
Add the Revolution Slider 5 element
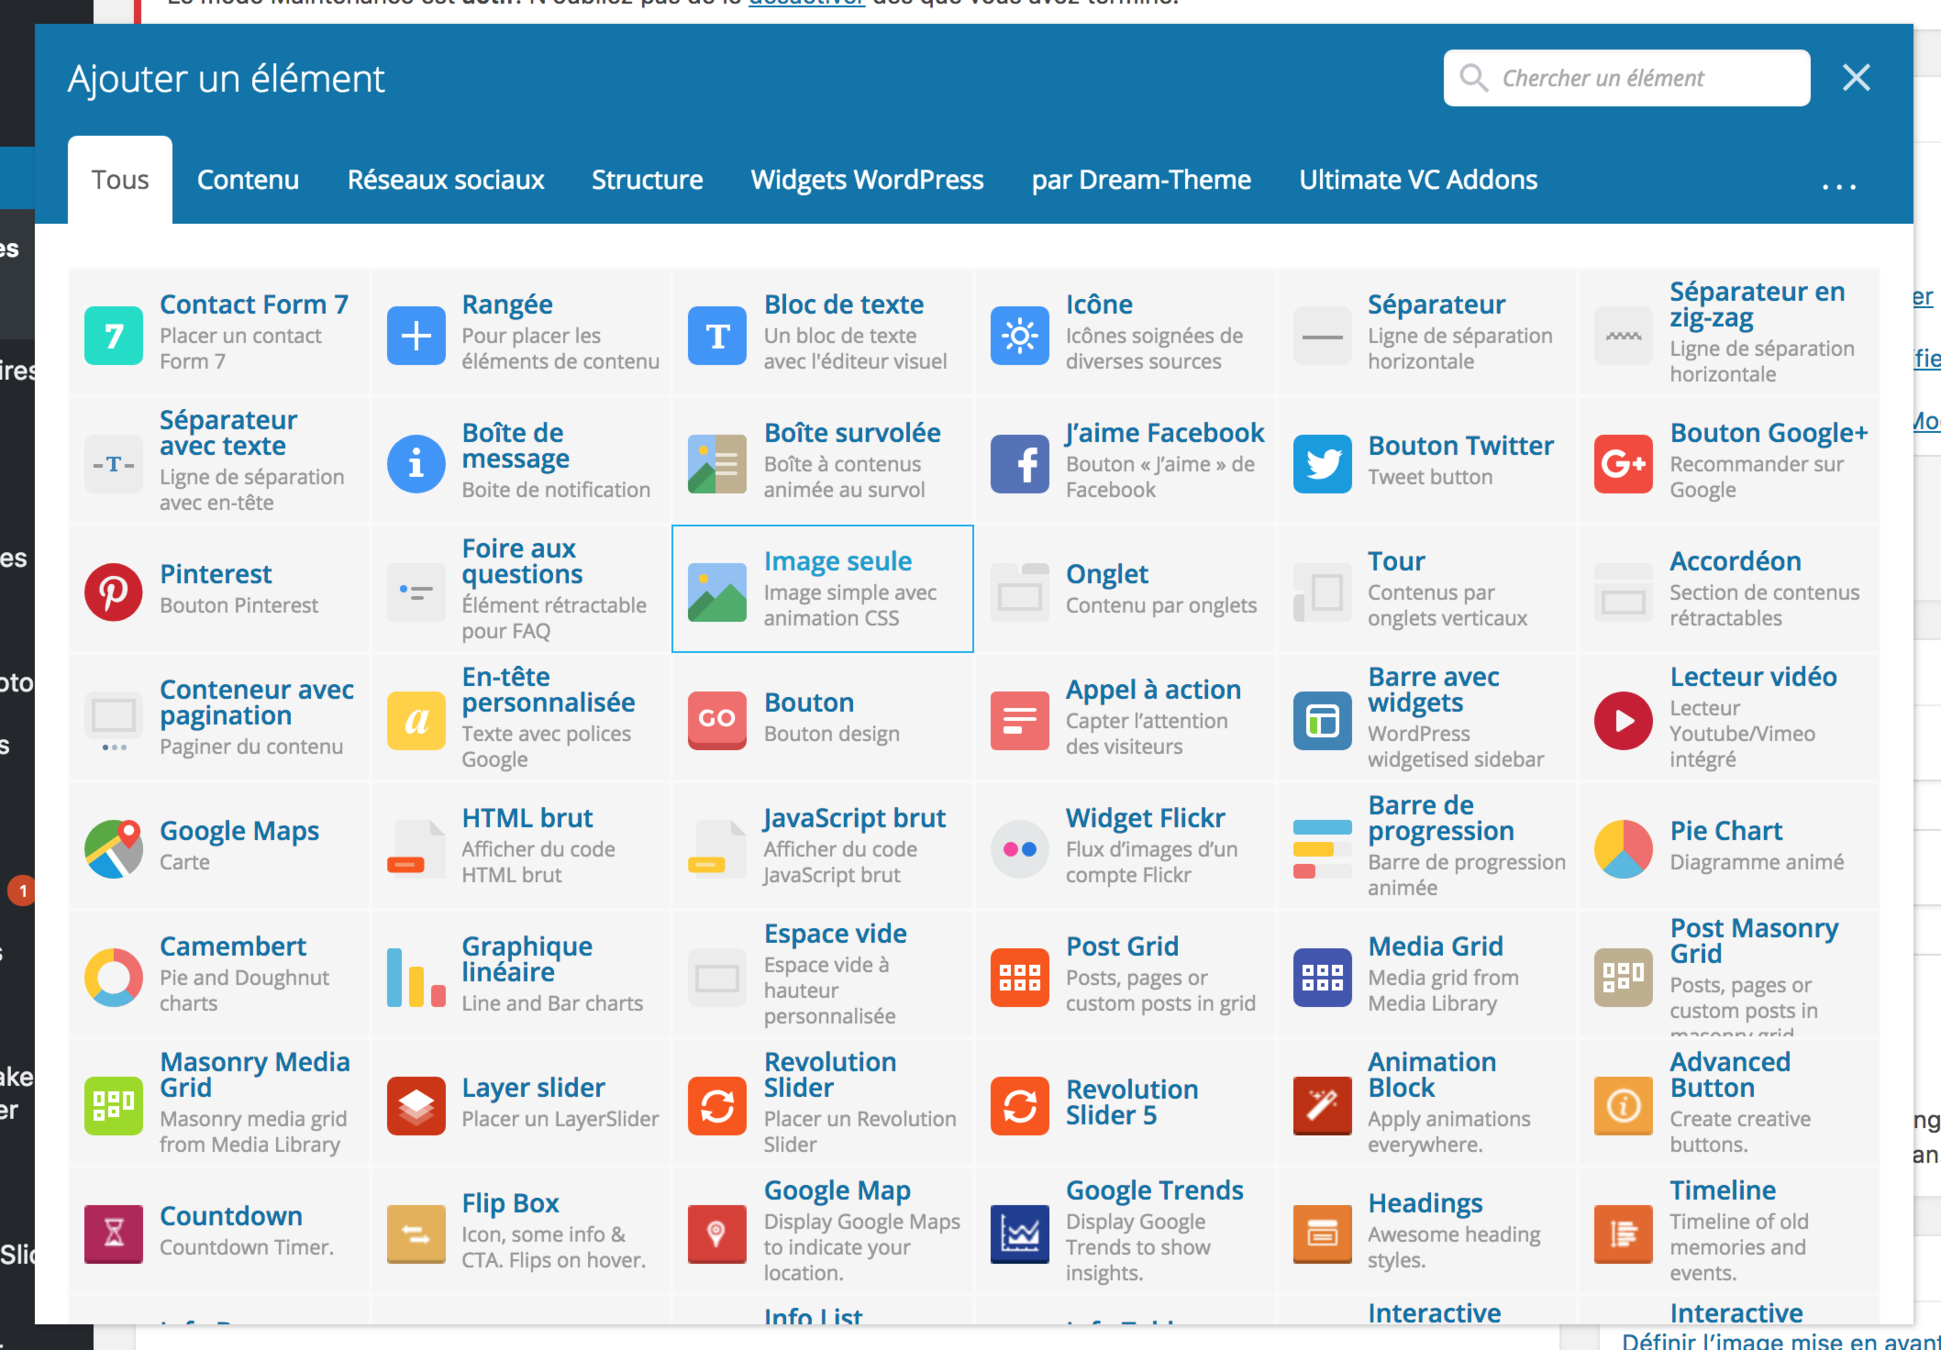tap(1131, 1102)
